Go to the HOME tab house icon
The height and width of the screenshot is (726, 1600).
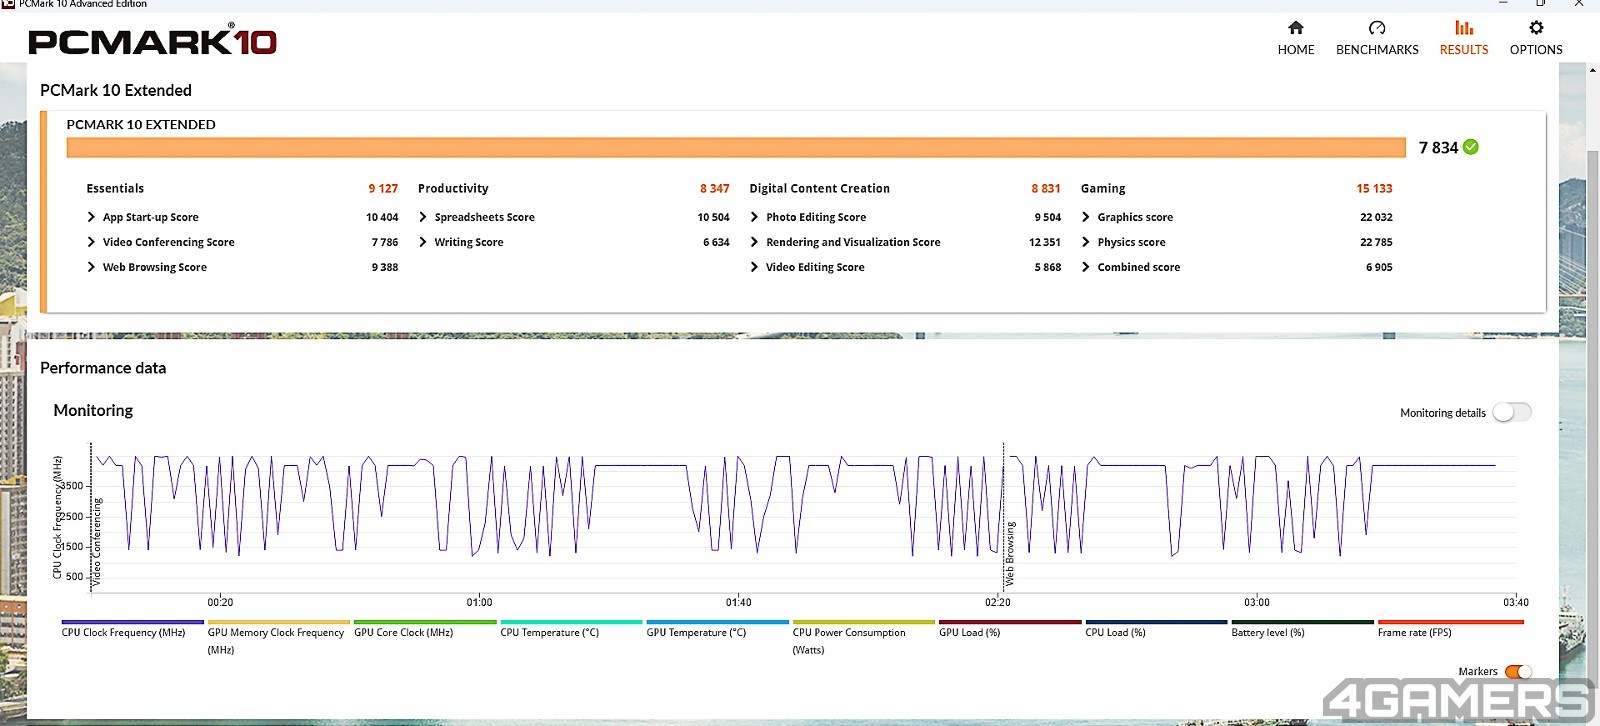pos(1295,27)
